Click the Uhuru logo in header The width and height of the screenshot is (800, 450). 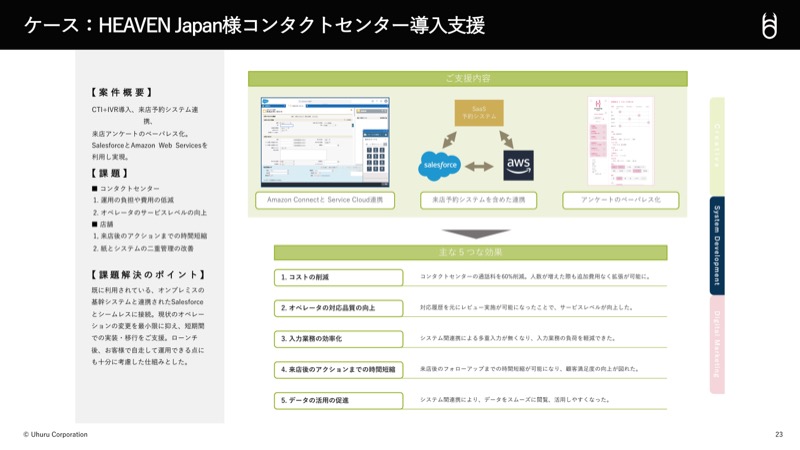coord(769,26)
